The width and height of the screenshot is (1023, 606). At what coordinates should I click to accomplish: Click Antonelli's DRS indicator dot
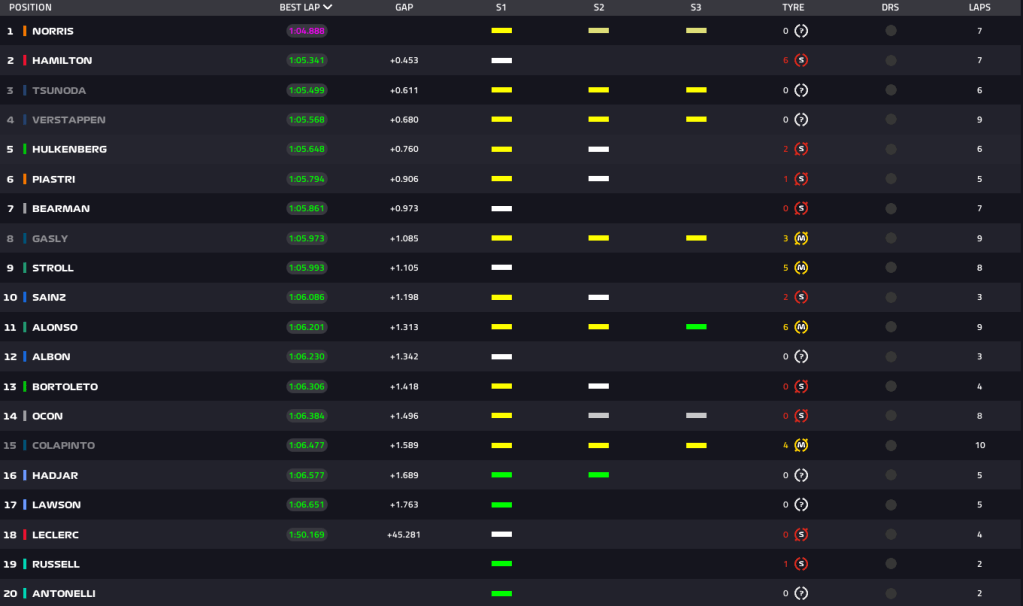(x=891, y=593)
